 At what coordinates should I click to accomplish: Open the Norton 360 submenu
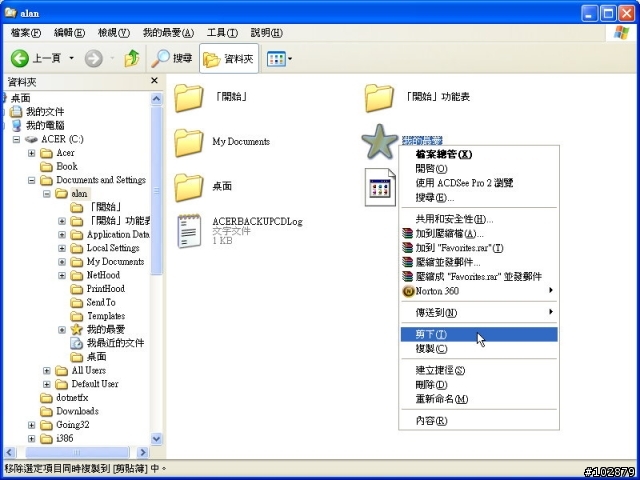pos(479,291)
